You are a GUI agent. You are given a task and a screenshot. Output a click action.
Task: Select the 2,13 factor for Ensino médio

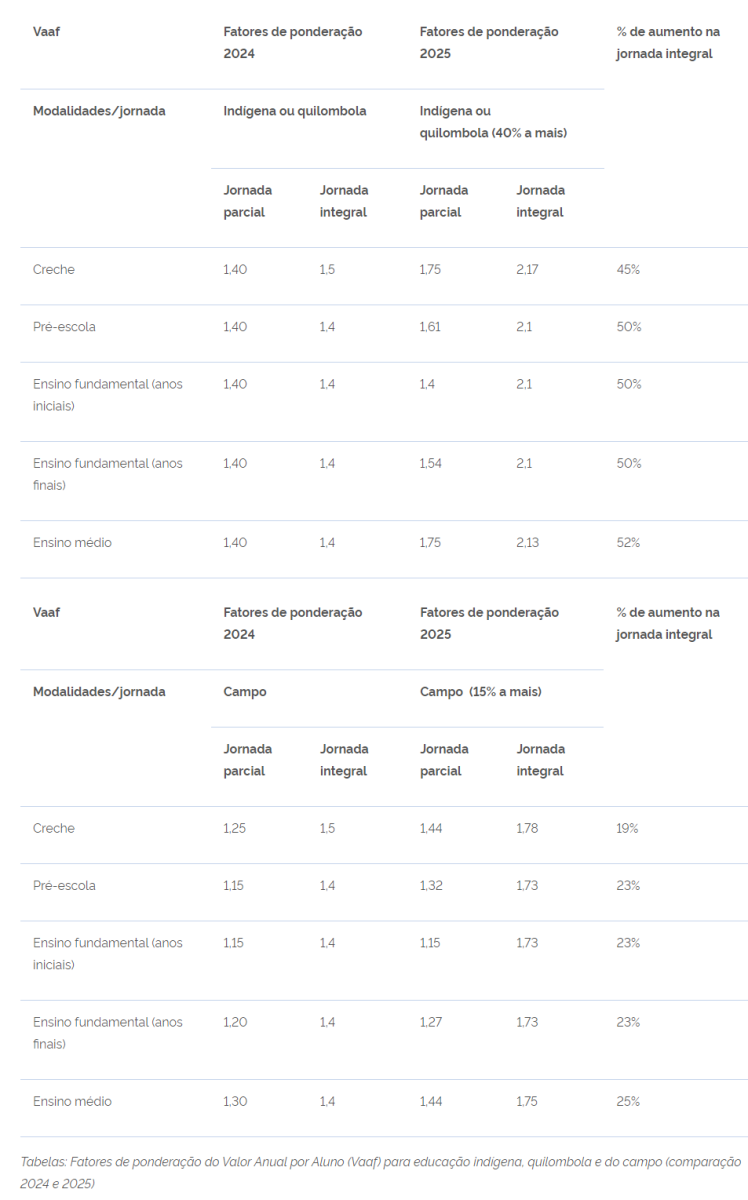pos(527,543)
